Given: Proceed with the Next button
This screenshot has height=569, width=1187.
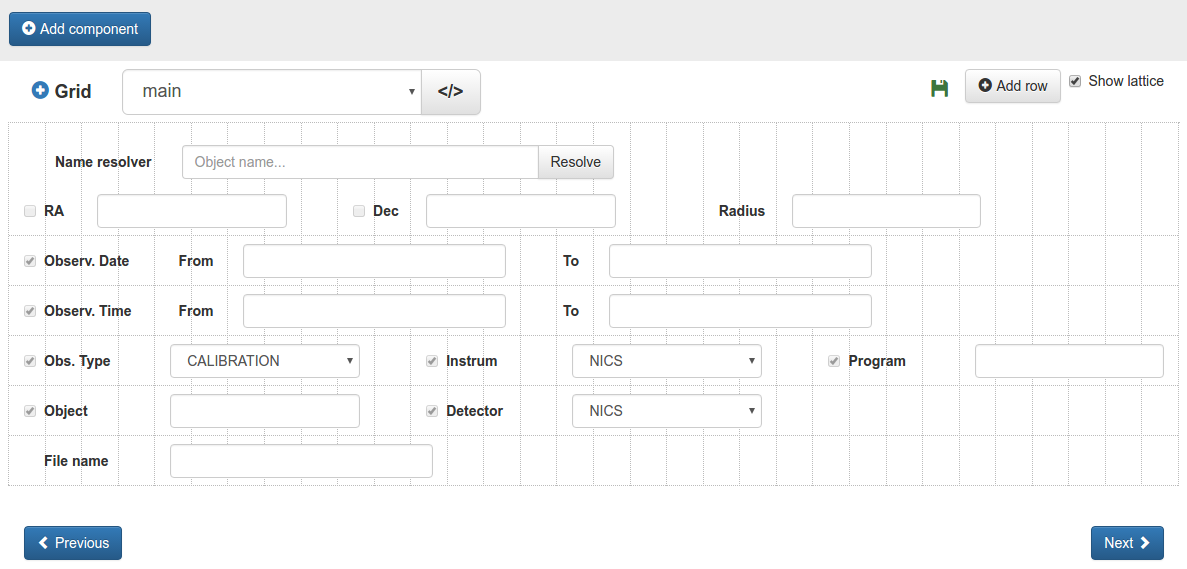Looking at the screenshot, I should (x=1127, y=543).
